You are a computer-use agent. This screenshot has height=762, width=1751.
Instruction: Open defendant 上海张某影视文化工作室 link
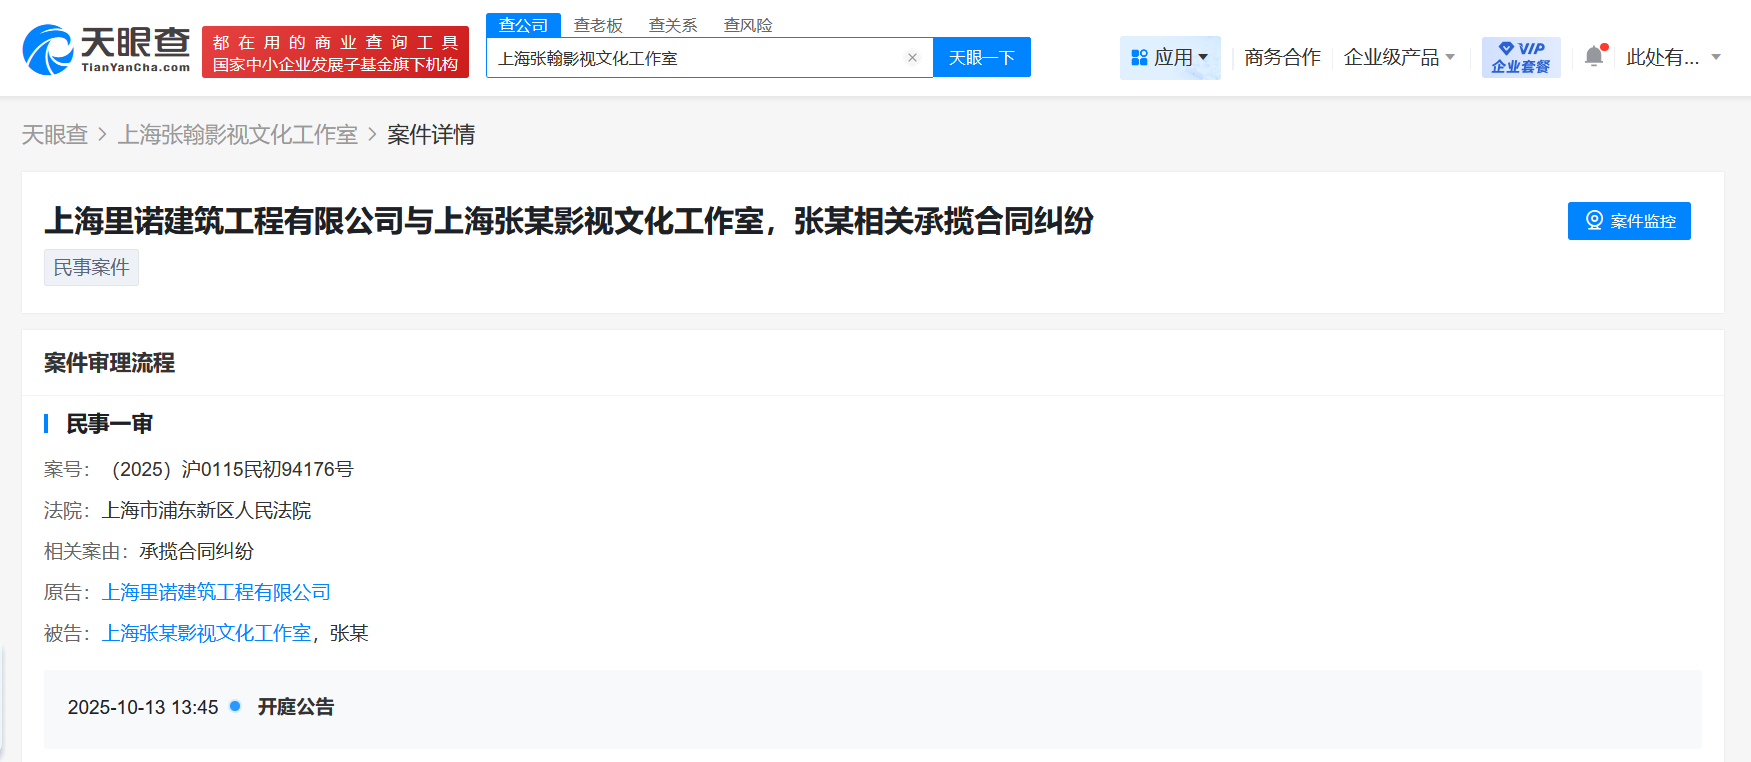pos(207,633)
